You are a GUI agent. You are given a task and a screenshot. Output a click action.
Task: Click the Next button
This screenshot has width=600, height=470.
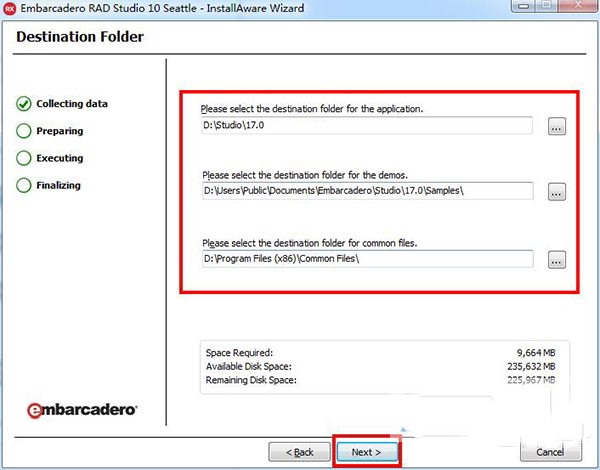click(367, 452)
